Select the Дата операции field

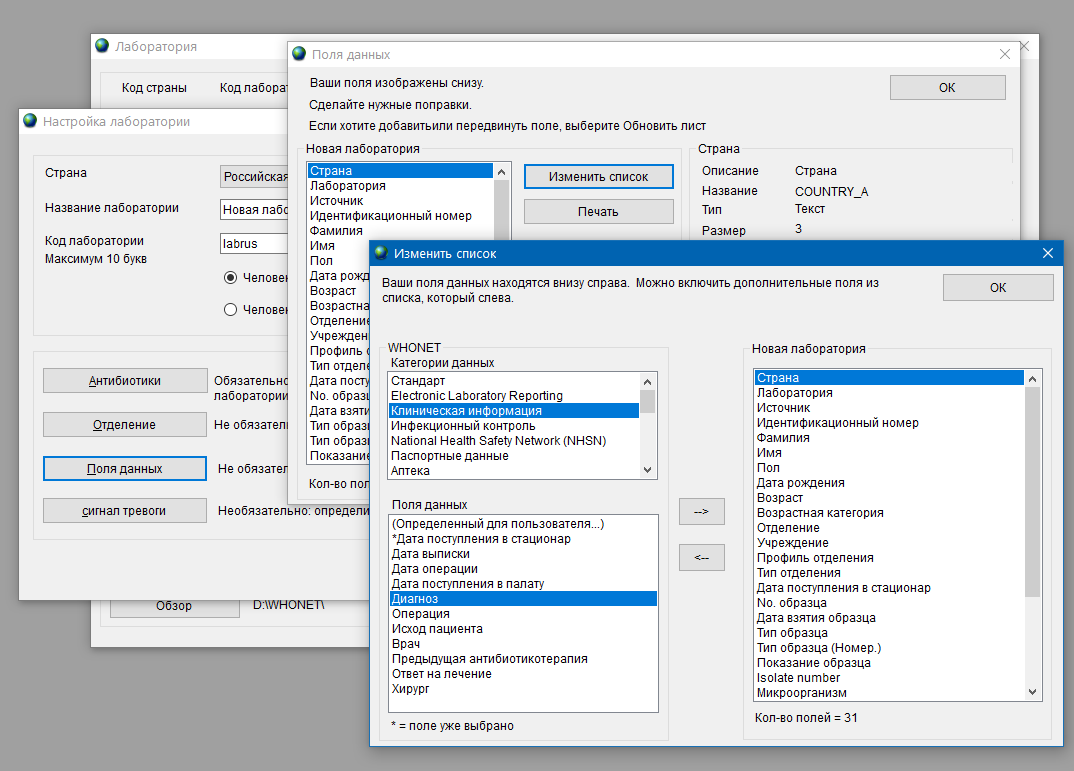click(523, 569)
